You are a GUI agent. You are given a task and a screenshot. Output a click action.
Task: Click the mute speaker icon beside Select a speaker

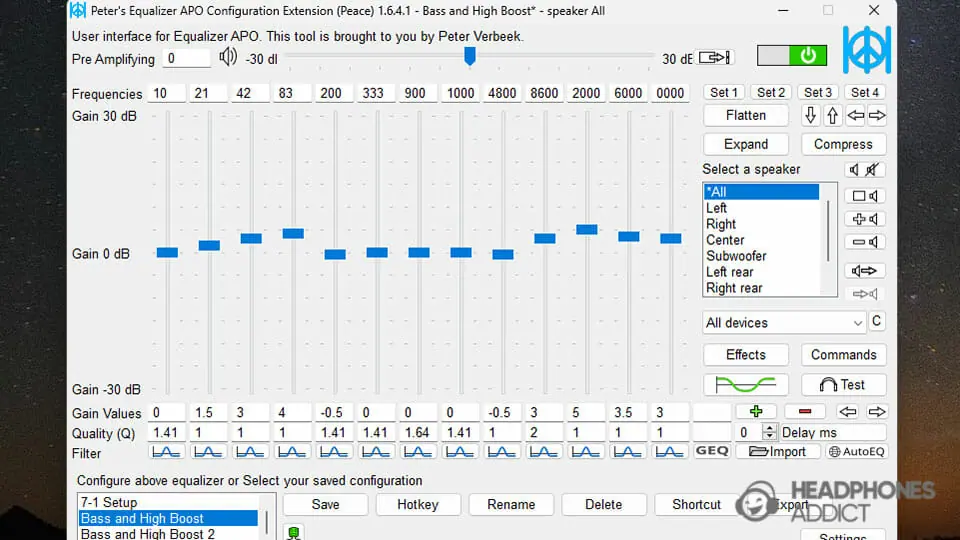coord(865,170)
